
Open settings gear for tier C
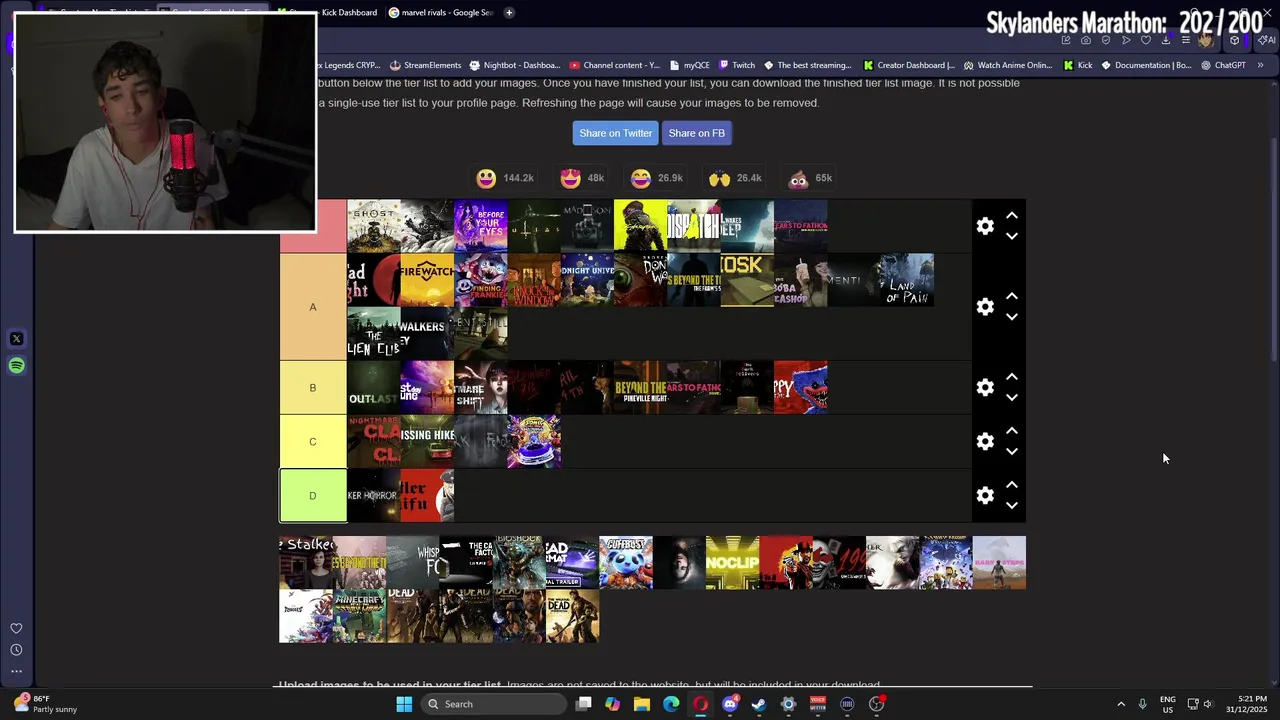tap(985, 441)
